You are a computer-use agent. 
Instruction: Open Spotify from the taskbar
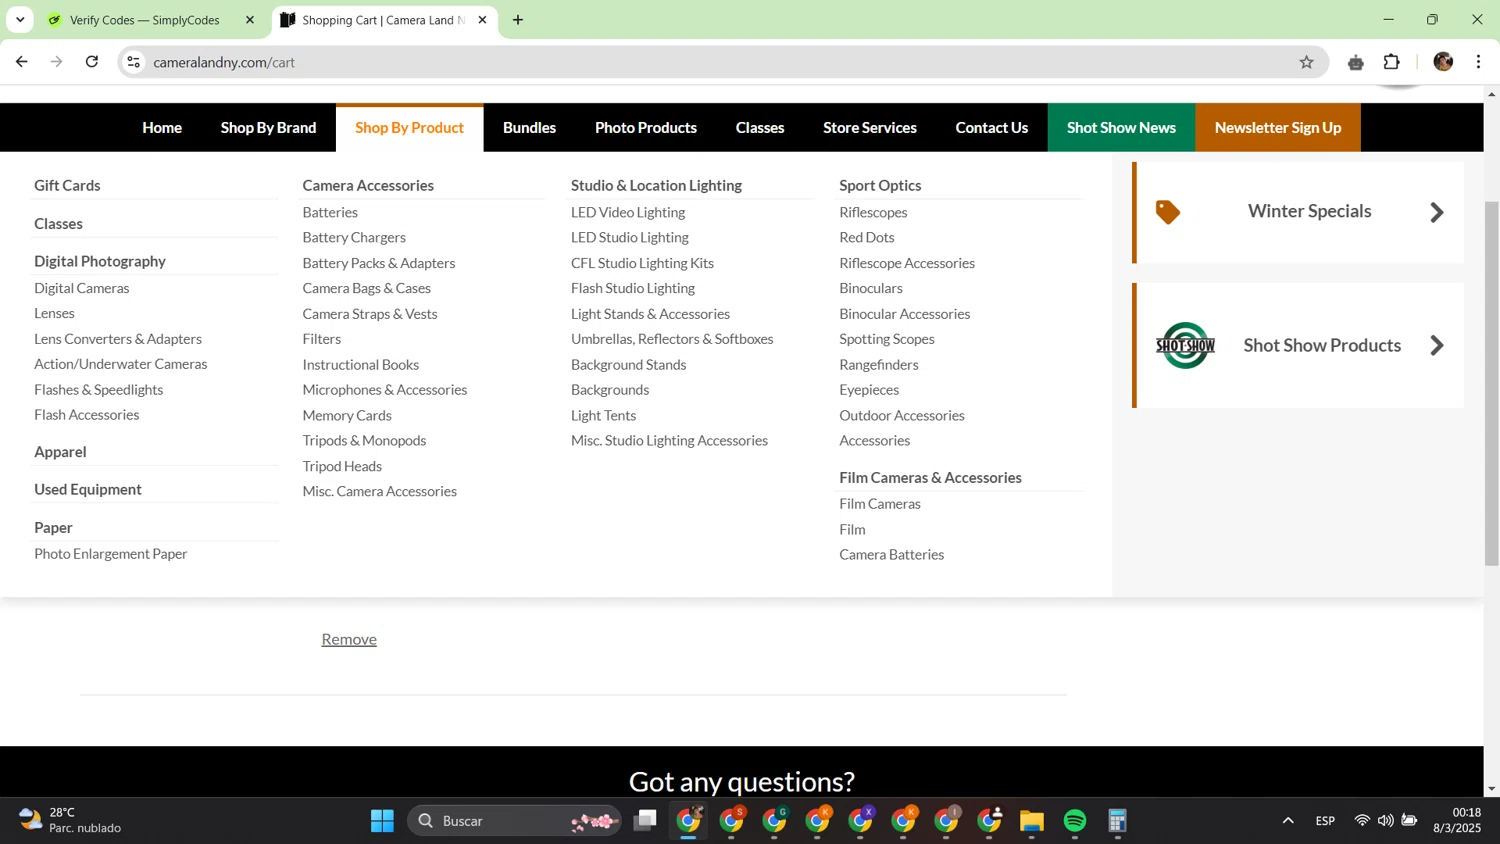[1075, 821]
